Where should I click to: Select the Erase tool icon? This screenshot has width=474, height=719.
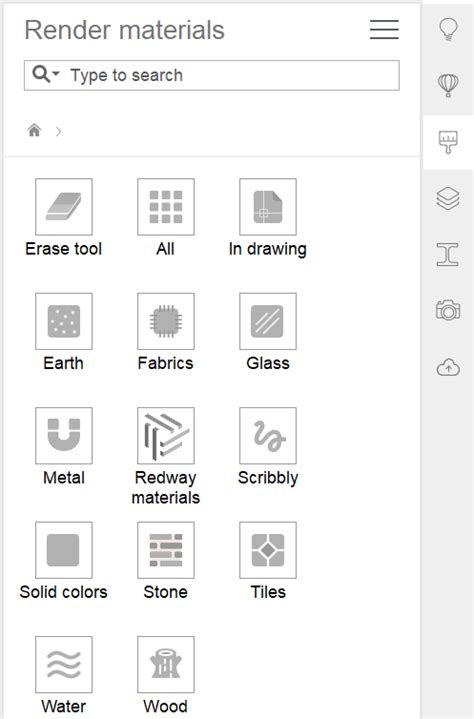(x=64, y=207)
